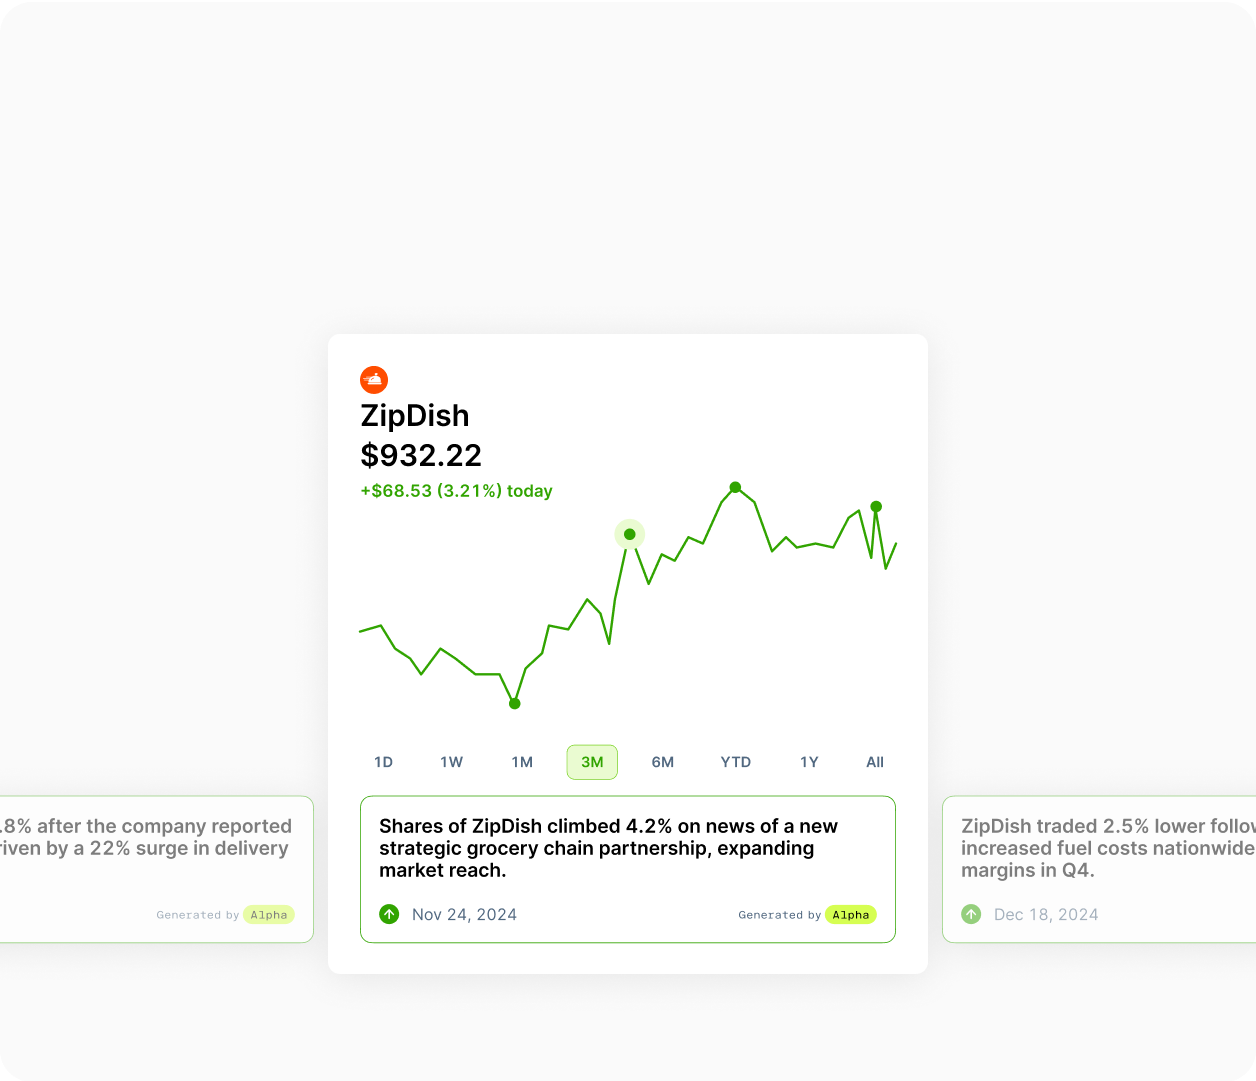Screen dimensions: 1256x1081
Task: Click the up-arrow icon beside Dec 18, 2024
Action: [971, 914]
